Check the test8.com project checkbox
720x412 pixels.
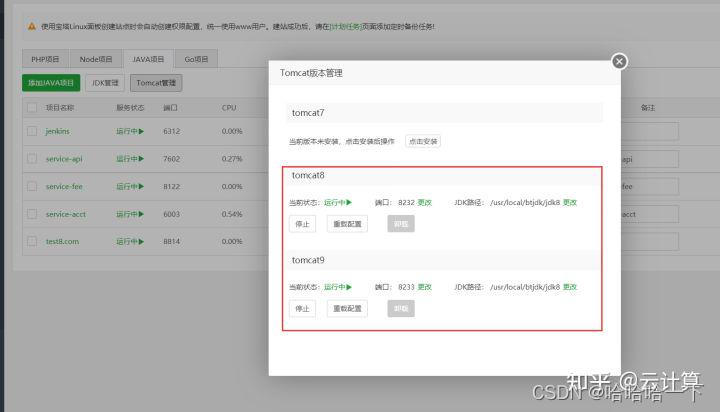[32, 241]
